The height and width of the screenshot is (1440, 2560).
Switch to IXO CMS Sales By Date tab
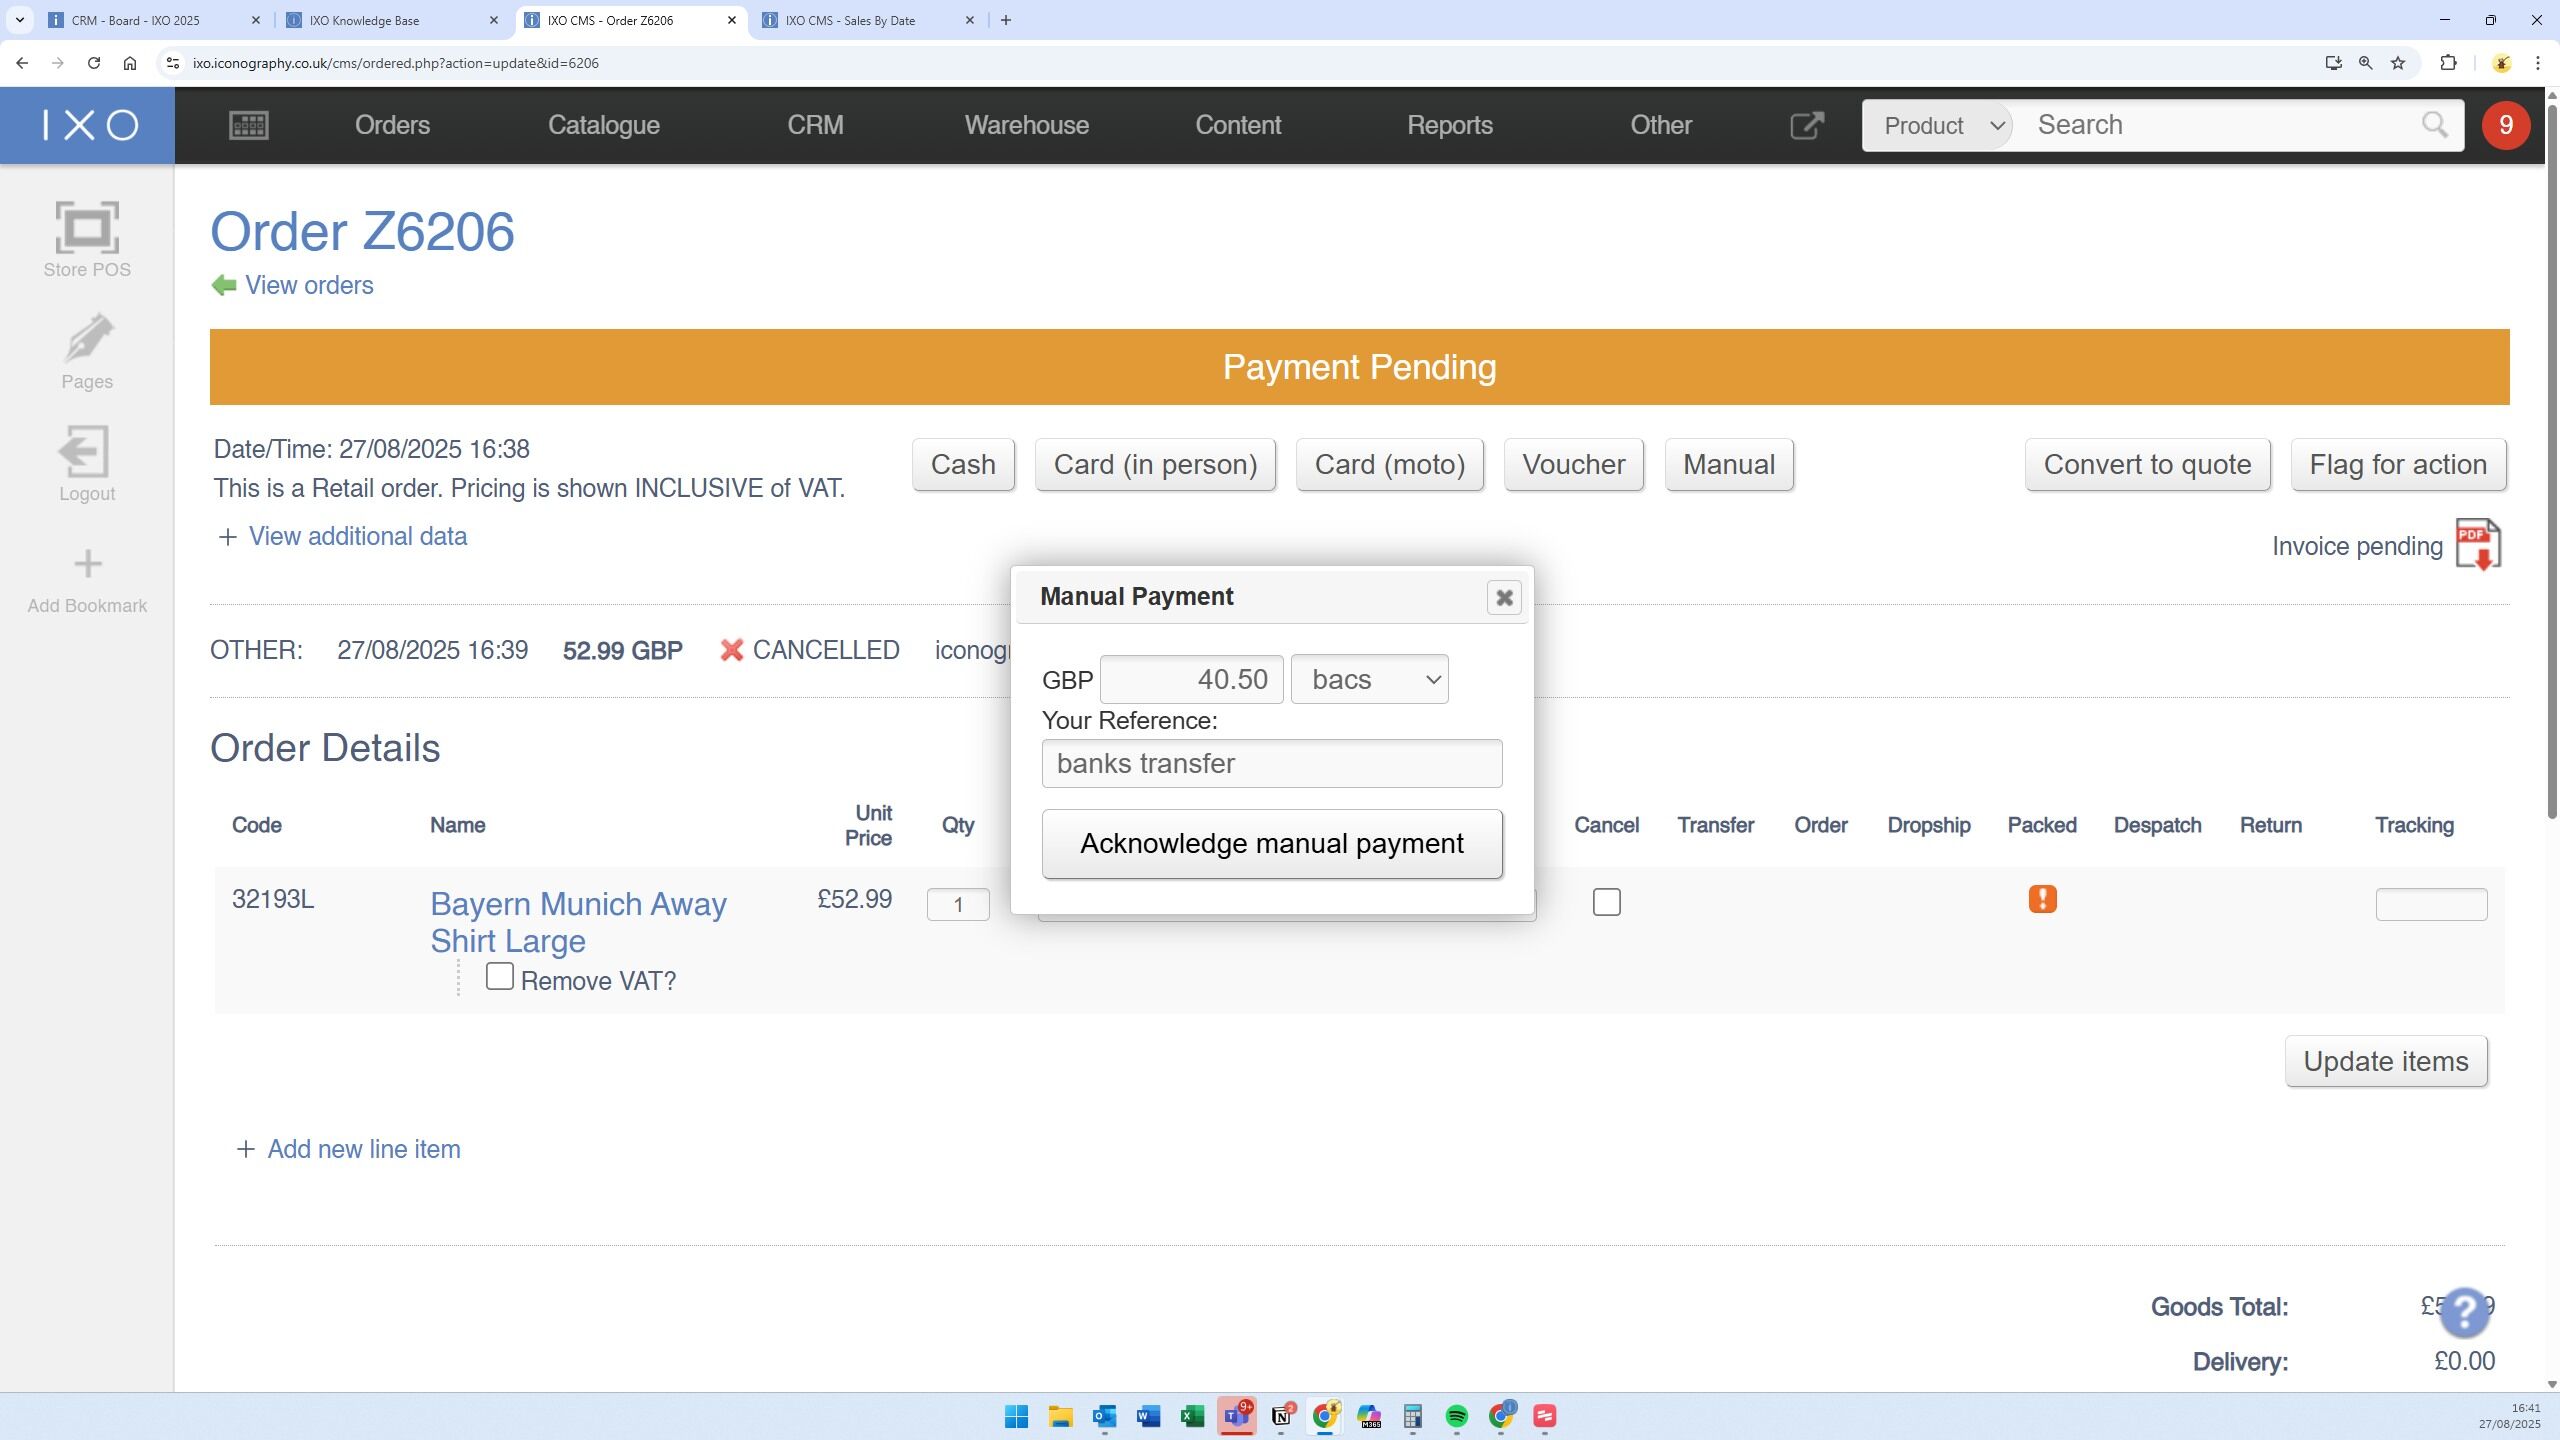(x=850, y=20)
